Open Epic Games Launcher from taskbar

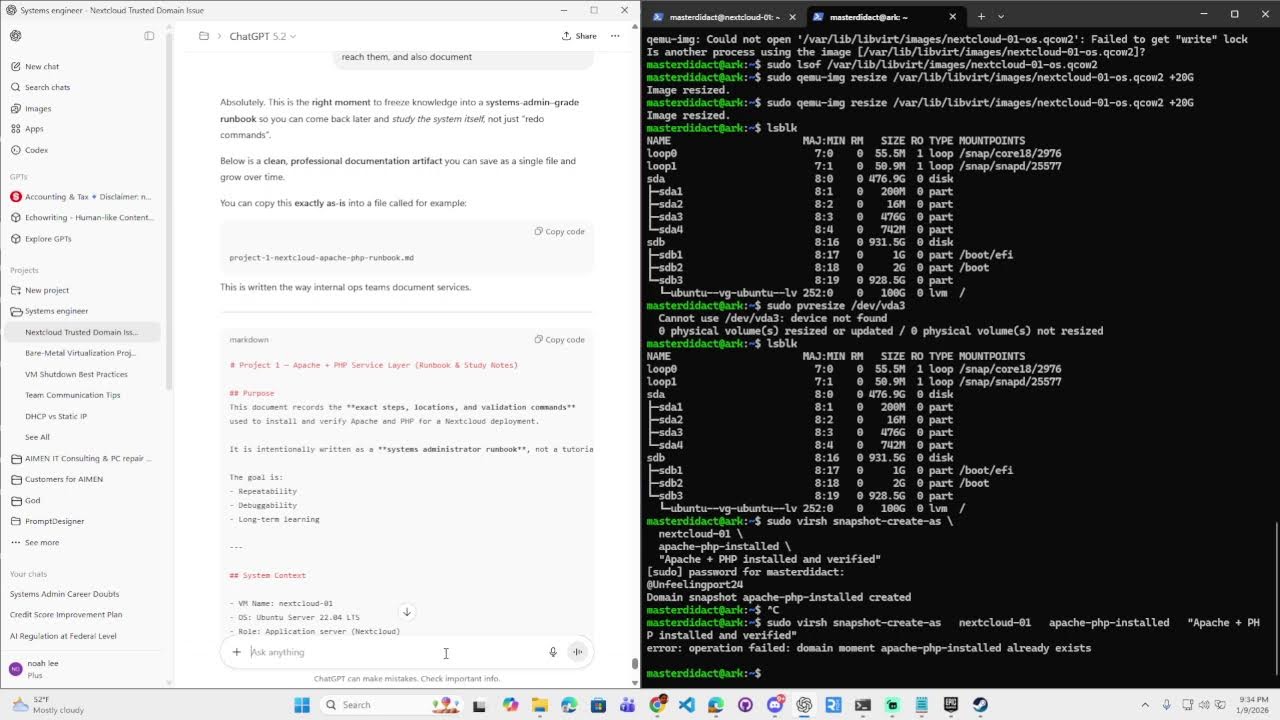click(951, 705)
